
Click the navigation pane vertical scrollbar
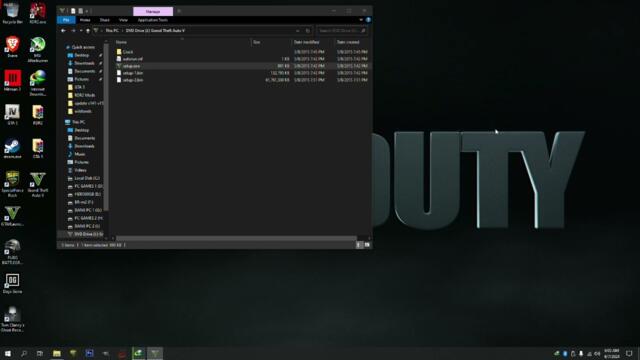click(106, 127)
